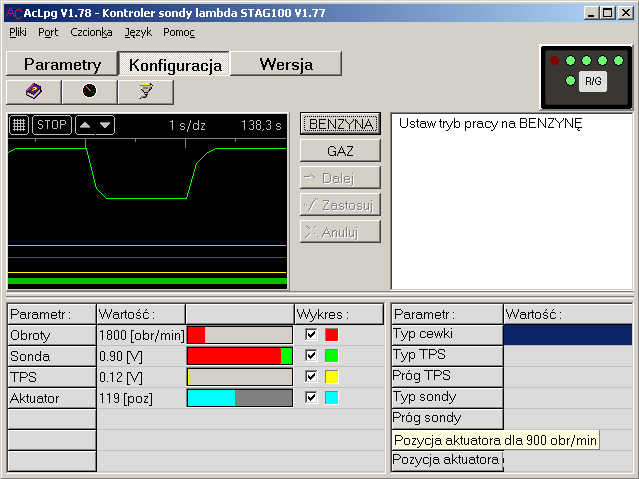Select the Próg sondy parameter row
639x479 pixels.
coord(447,418)
